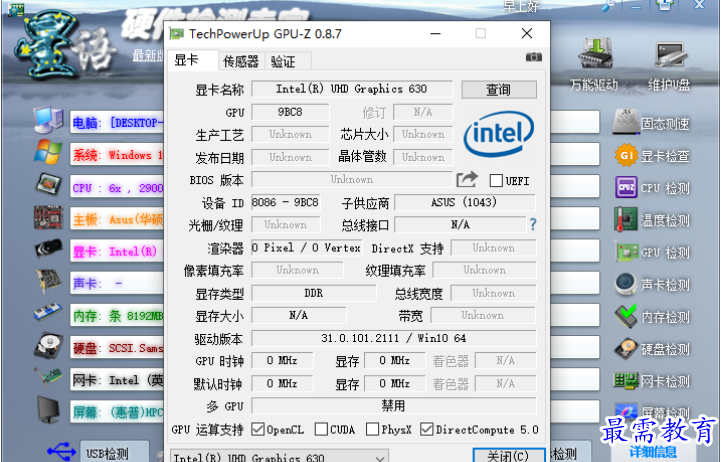Click the monitor icon beside 屏幕
Viewport: 724px width, 462px height.
click(x=48, y=410)
